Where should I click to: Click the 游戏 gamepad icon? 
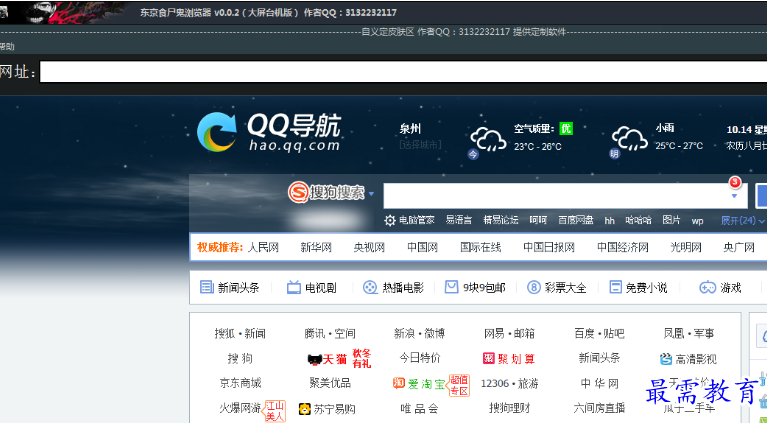click(707, 288)
